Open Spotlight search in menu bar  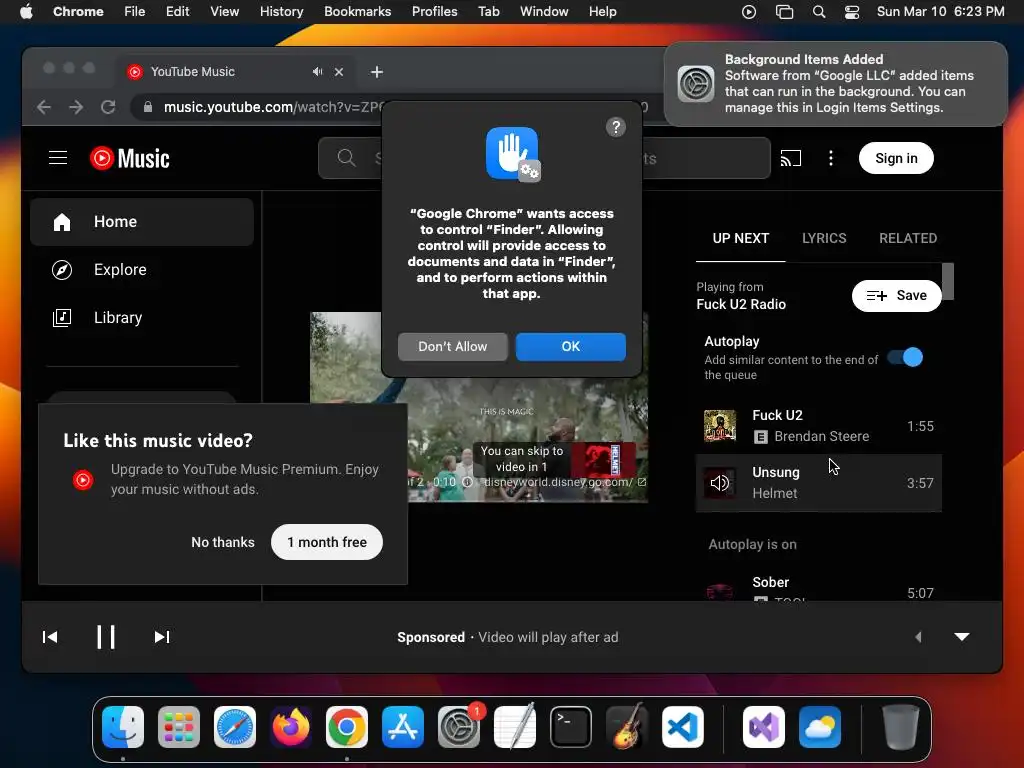818,12
